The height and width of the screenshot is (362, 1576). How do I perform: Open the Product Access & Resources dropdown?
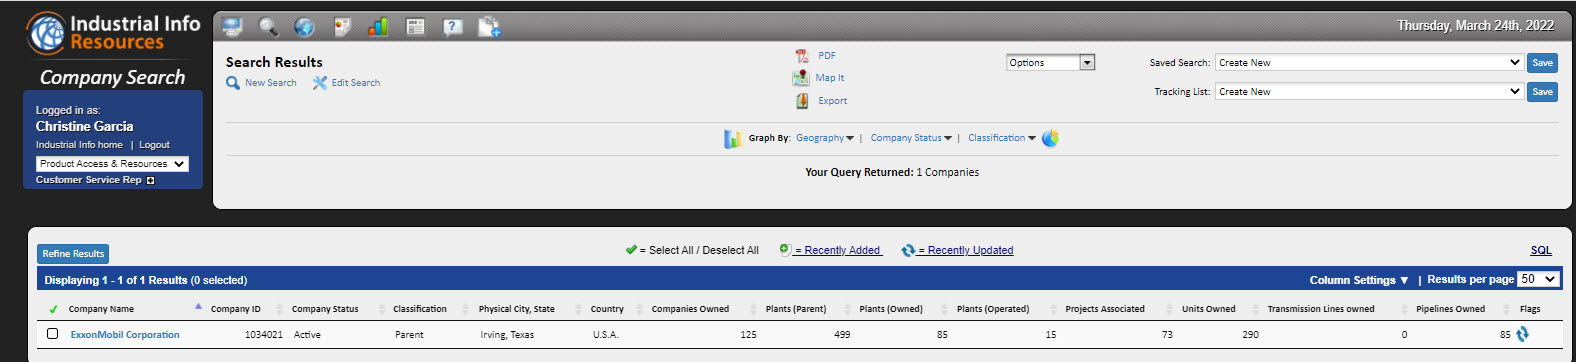pyautogui.click(x=112, y=164)
